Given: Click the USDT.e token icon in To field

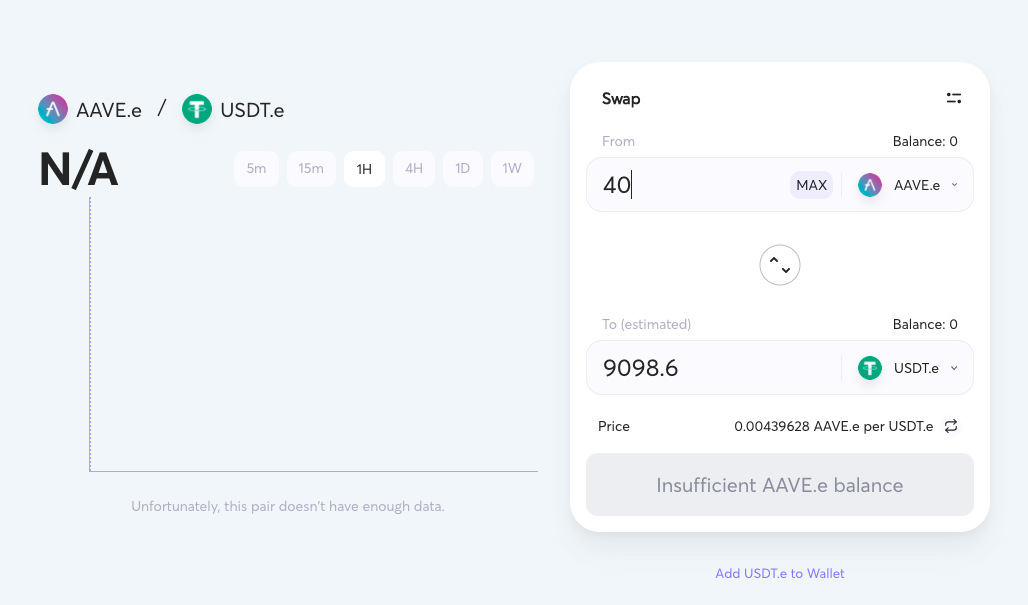Looking at the screenshot, I should [x=870, y=368].
